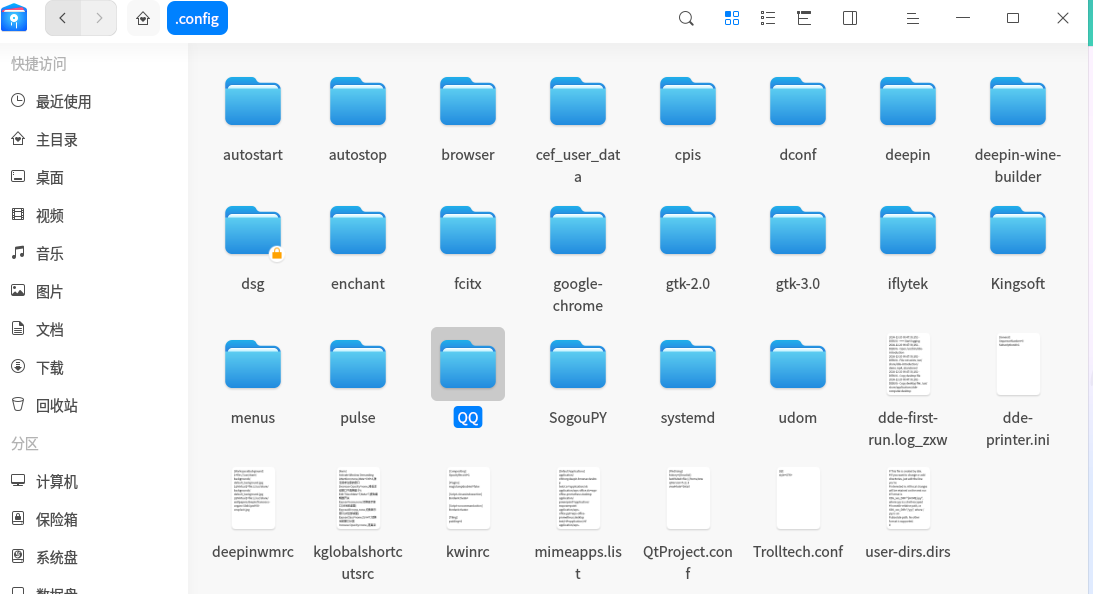The width and height of the screenshot is (1093, 594).
Task: Go forward with the right arrow
Action: pyautogui.click(x=99, y=18)
